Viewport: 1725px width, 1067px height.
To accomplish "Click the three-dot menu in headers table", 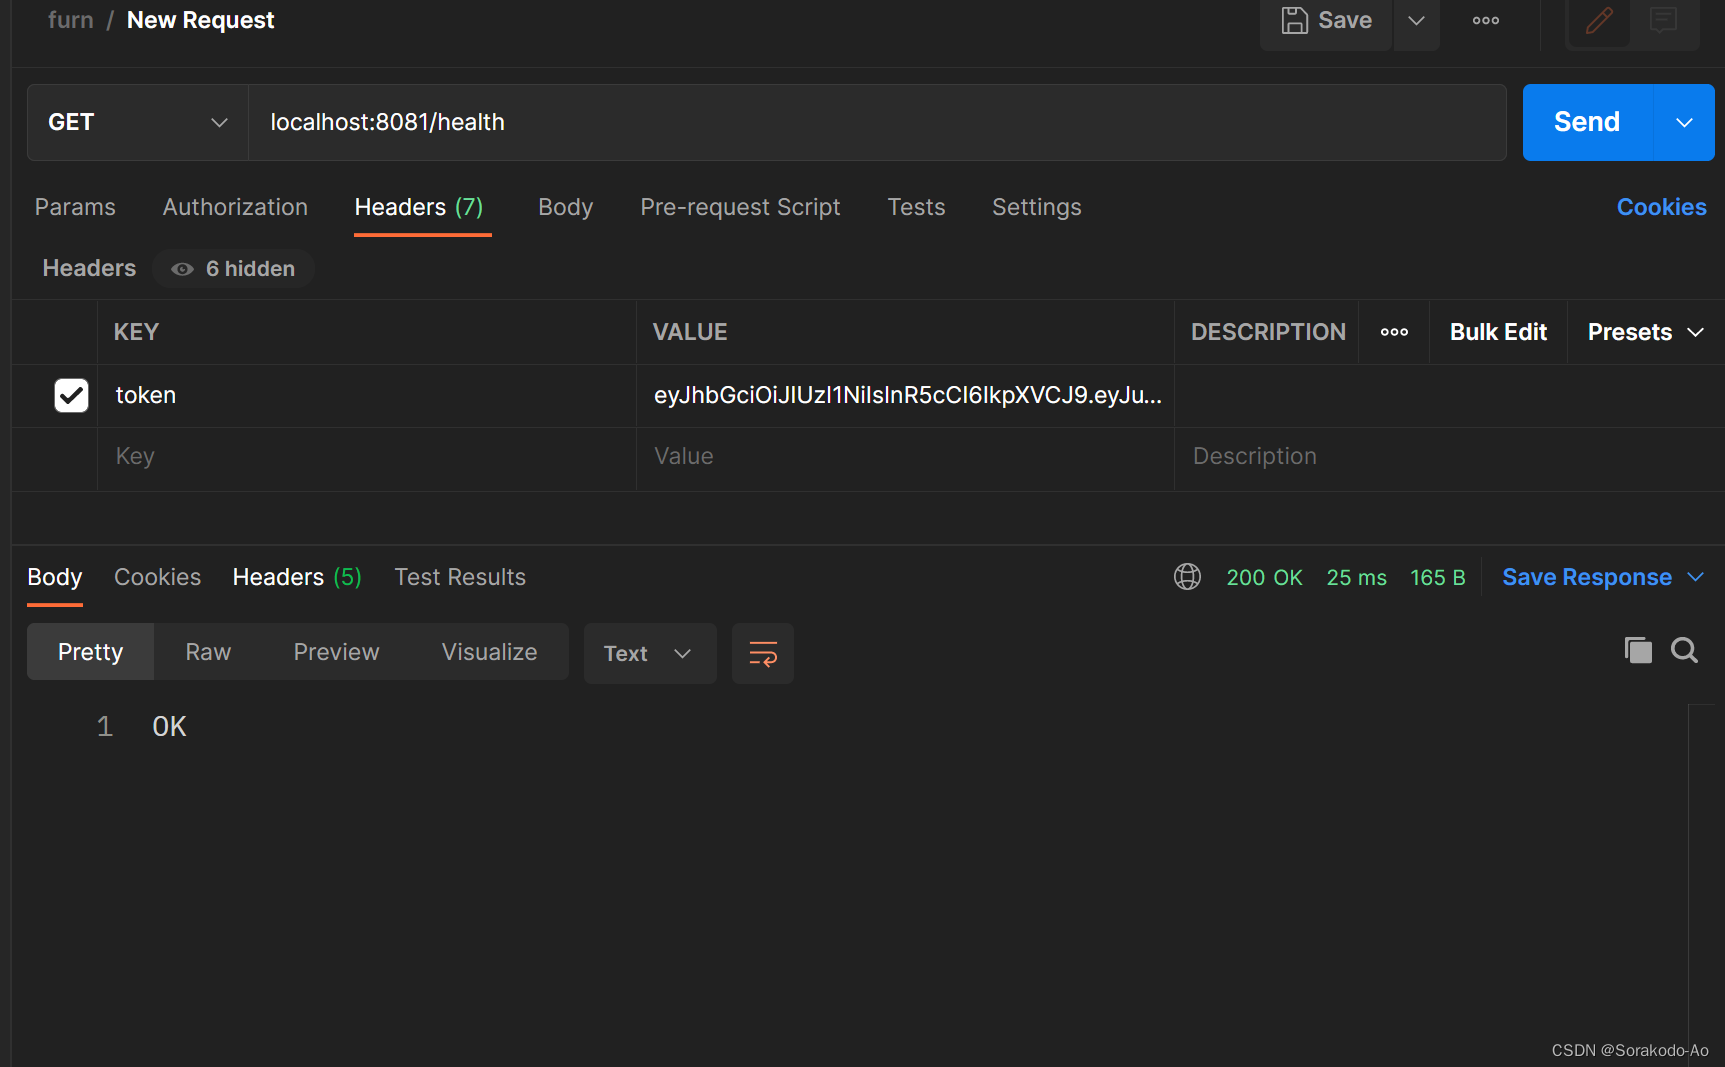I will [1393, 331].
